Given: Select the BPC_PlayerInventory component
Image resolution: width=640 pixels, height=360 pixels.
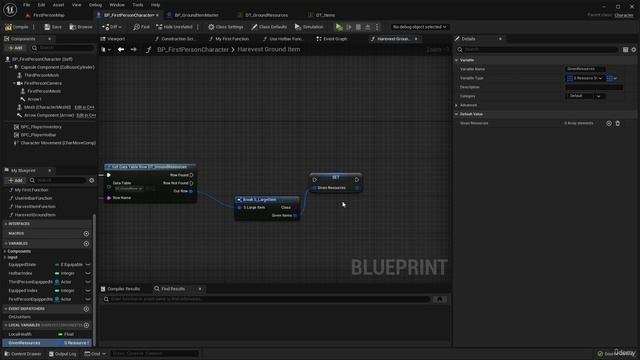Looking at the screenshot, I should click(41, 127).
